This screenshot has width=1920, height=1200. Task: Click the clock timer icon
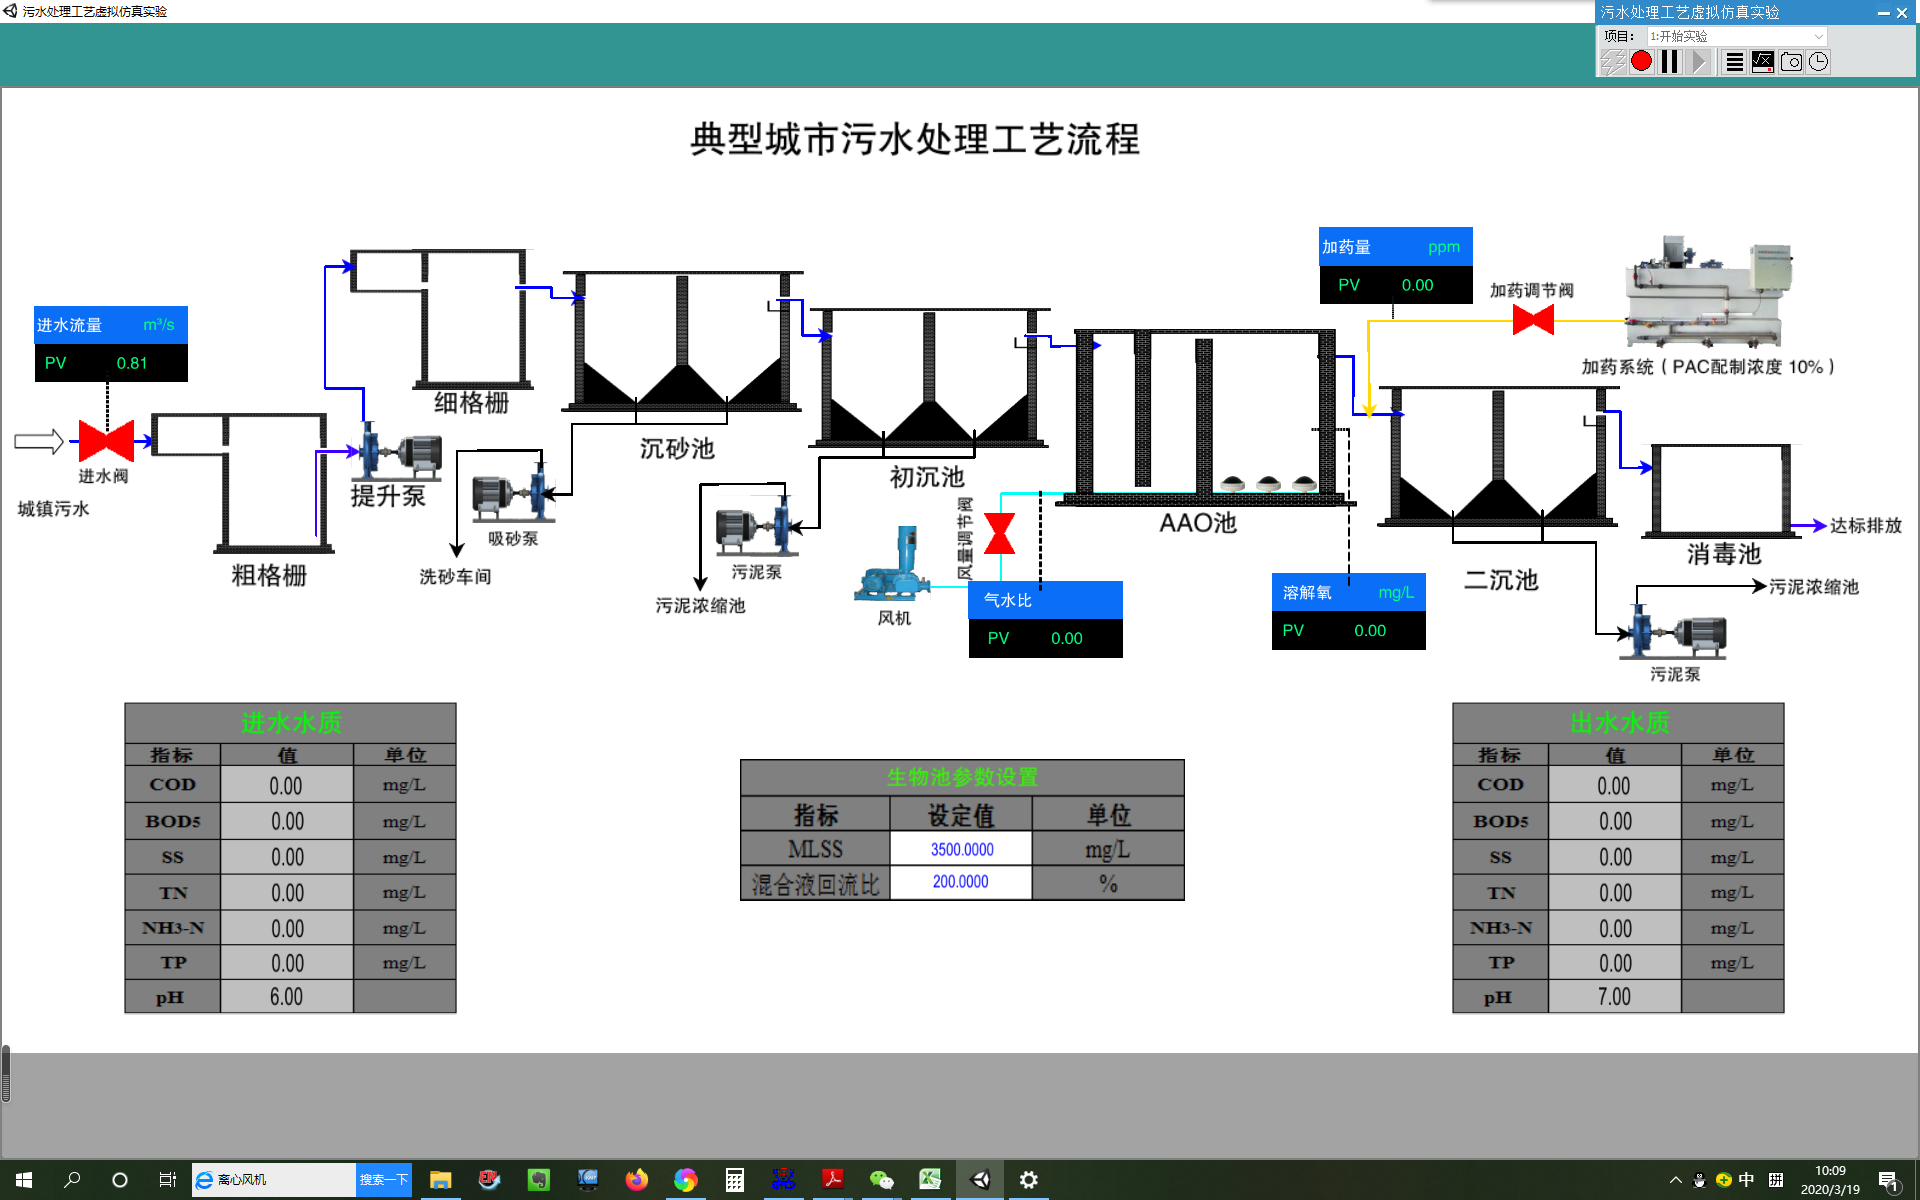(x=1819, y=62)
